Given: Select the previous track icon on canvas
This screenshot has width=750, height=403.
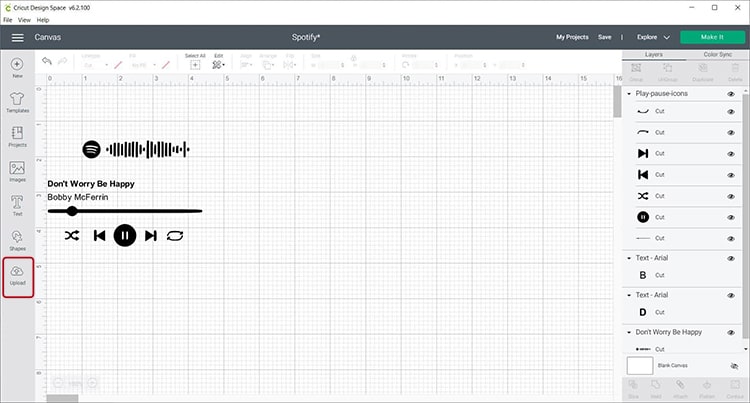Looking at the screenshot, I should pyautogui.click(x=99, y=235).
